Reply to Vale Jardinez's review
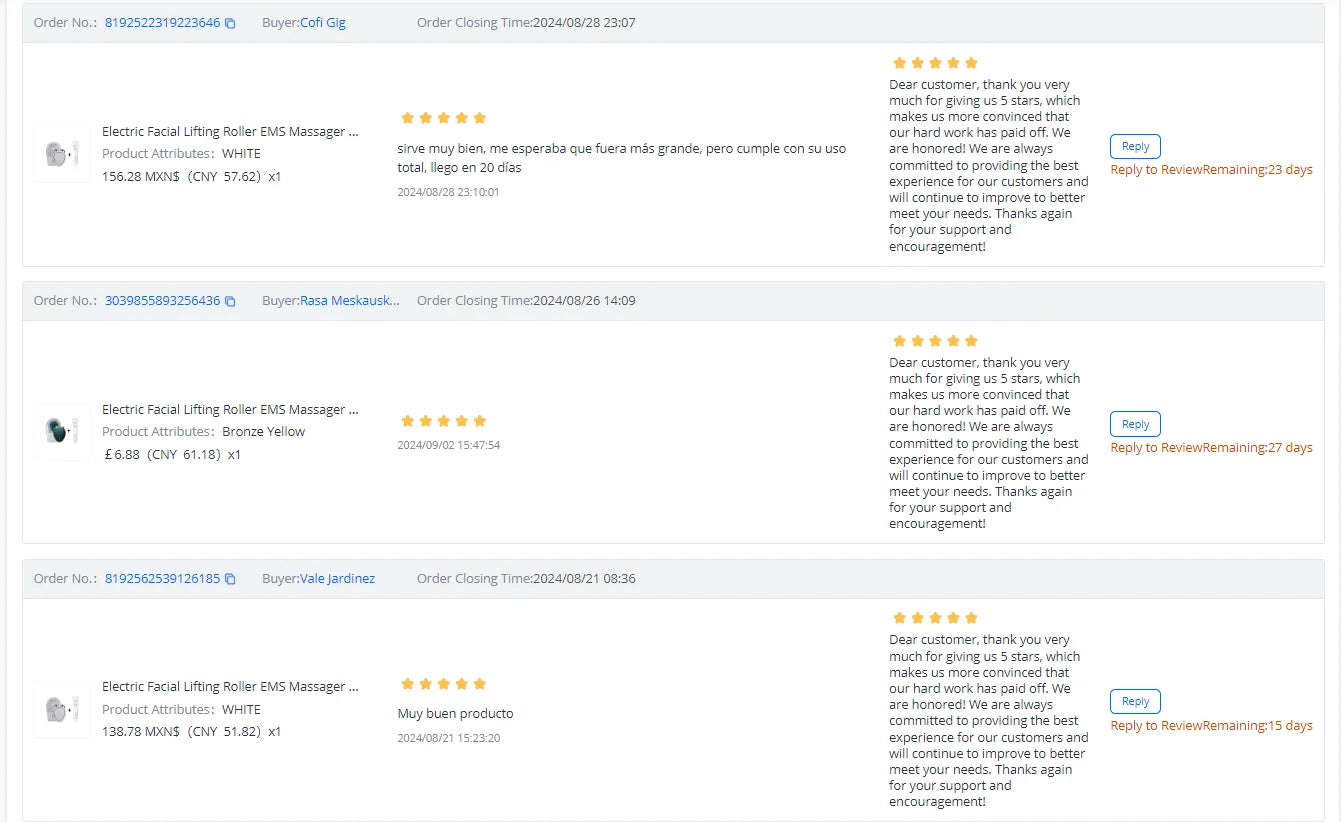The image size is (1341, 822). click(x=1135, y=702)
